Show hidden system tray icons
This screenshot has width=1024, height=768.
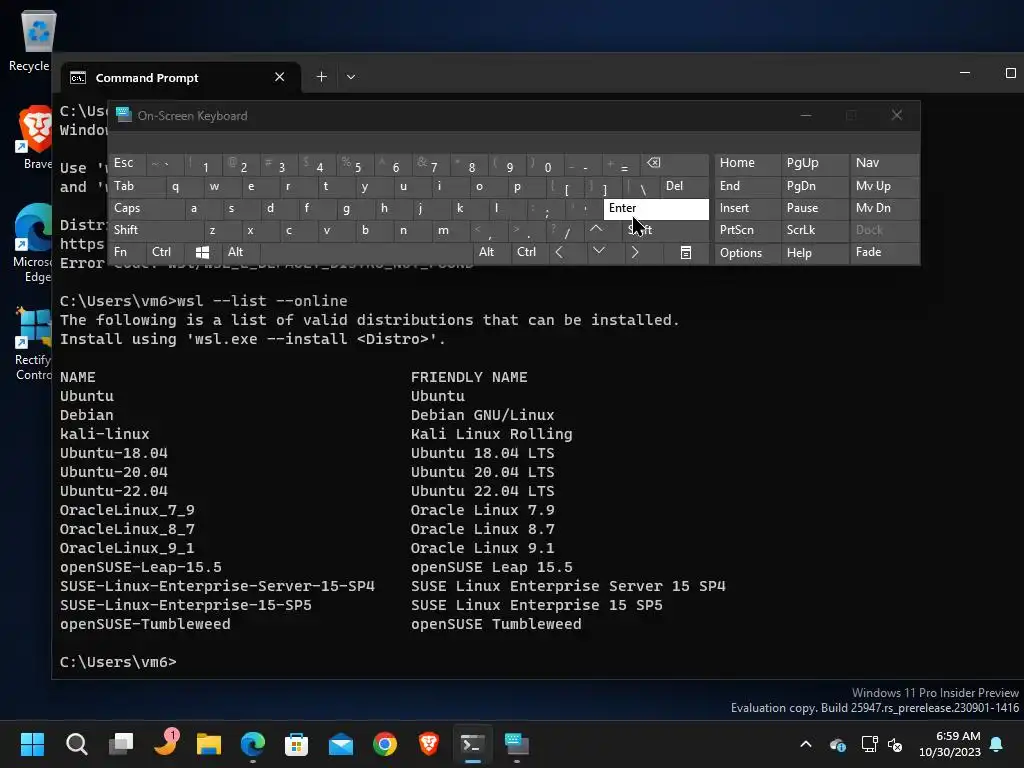[806, 744]
